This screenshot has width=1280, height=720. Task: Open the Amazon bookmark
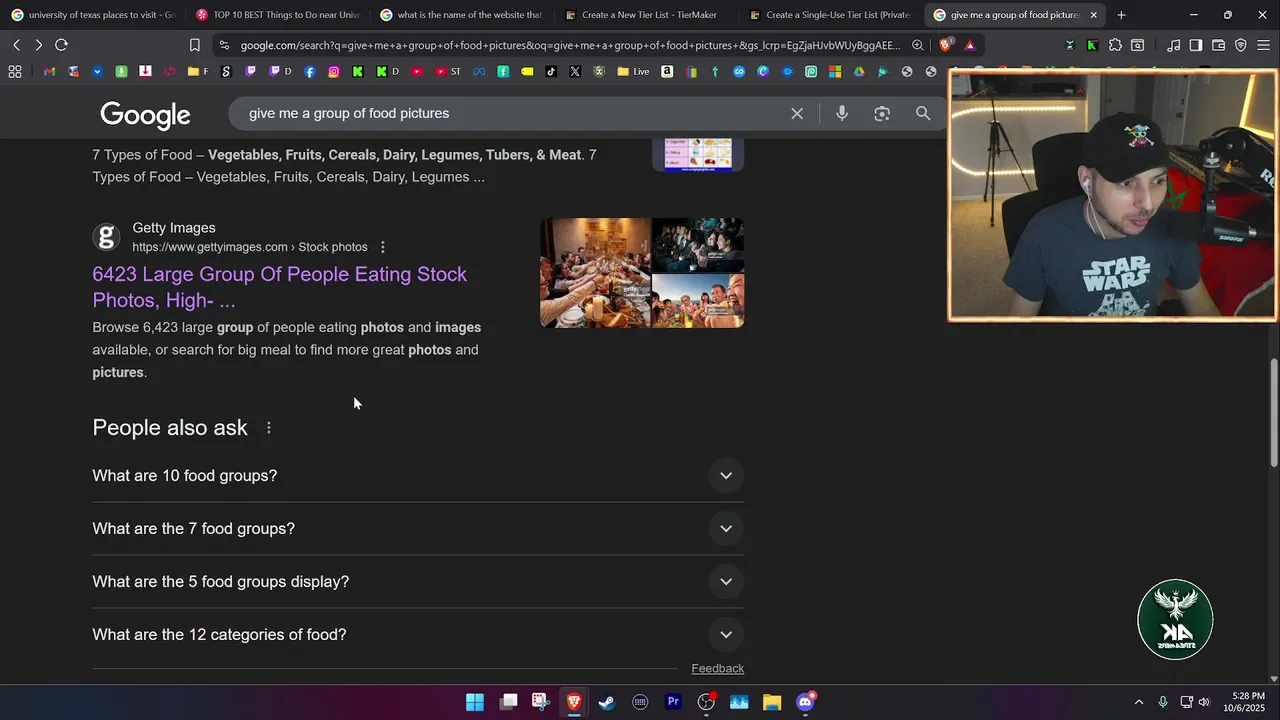tap(667, 72)
